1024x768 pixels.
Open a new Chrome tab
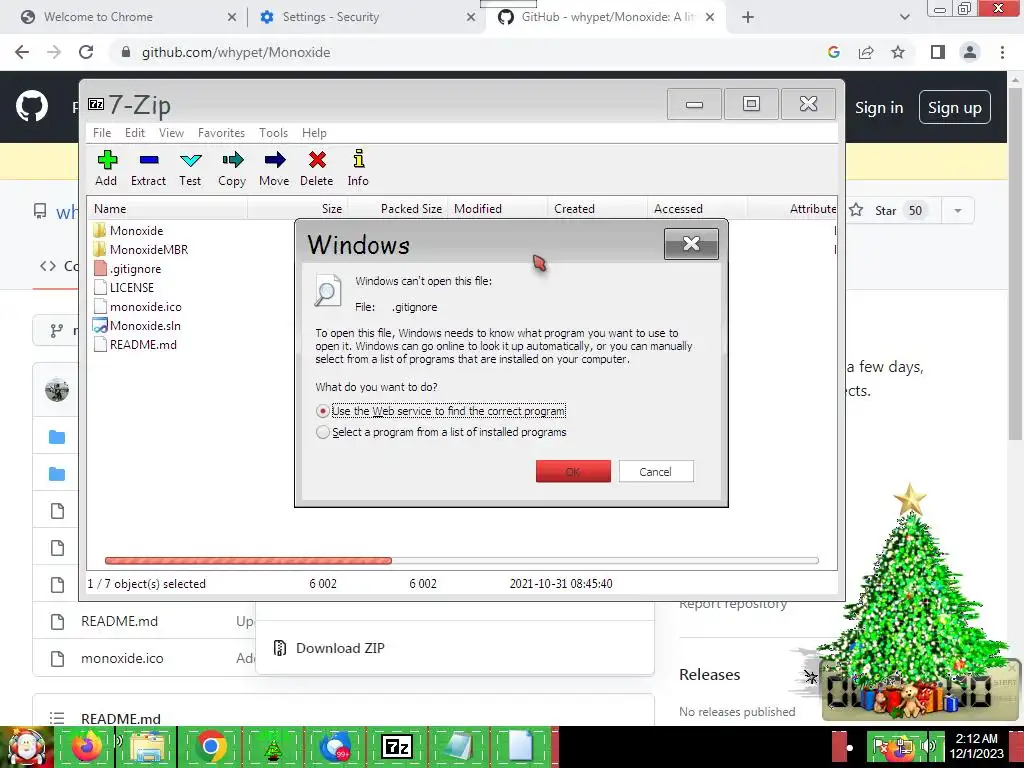pos(748,18)
